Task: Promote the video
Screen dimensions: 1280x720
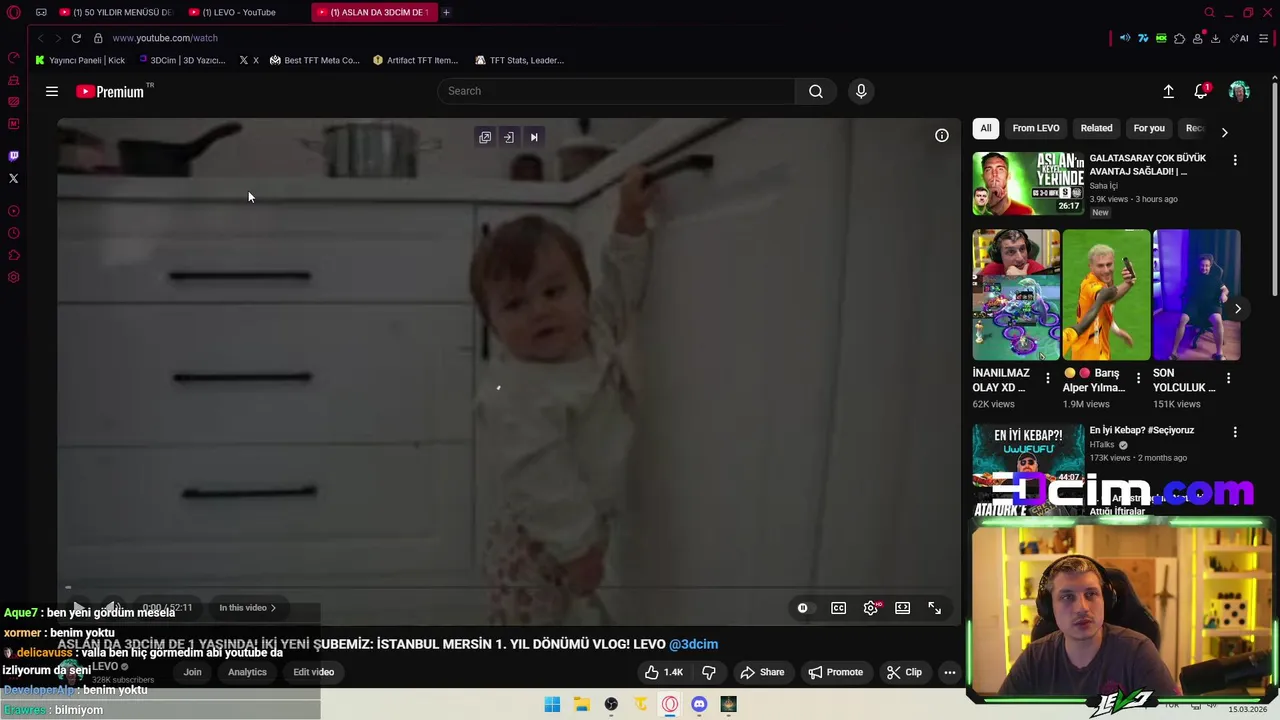Action: click(x=836, y=672)
